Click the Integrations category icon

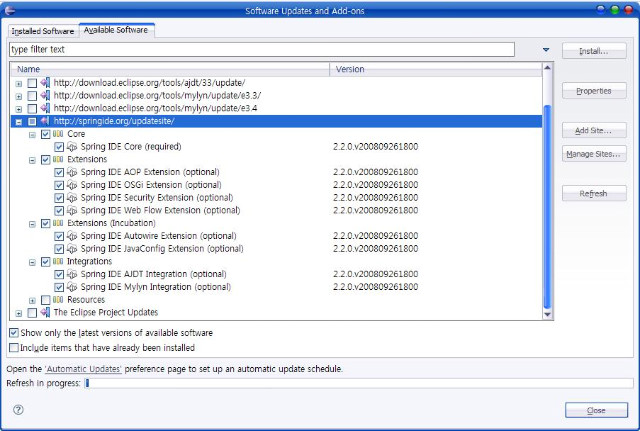[x=58, y=261]
